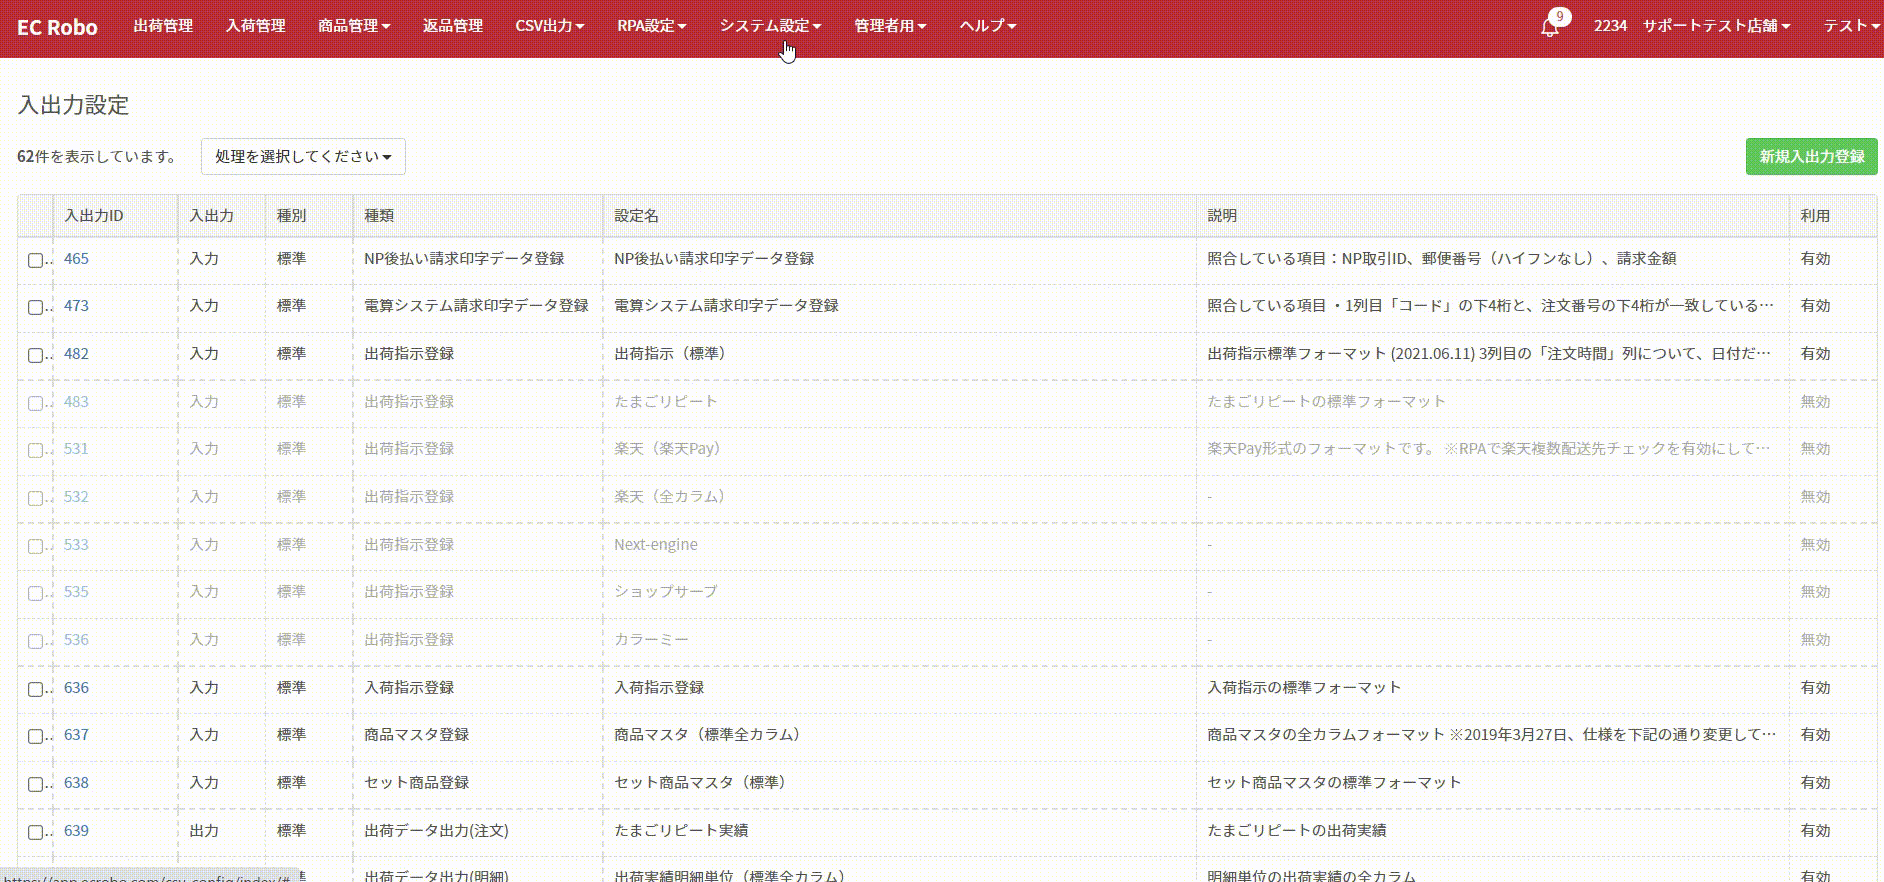Tick the checkbox for row 638
Screen dimensions: 1884x882
(35, 784)
